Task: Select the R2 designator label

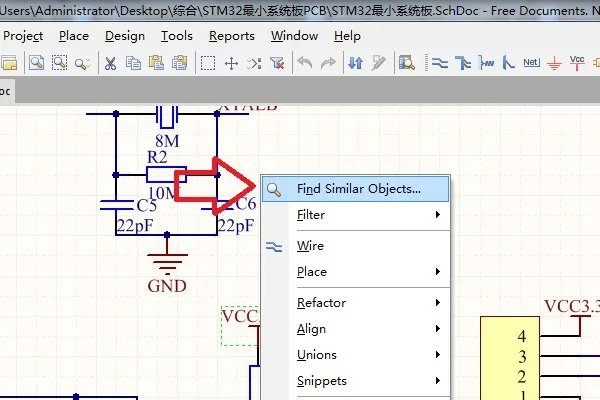Action: point(157,157)
